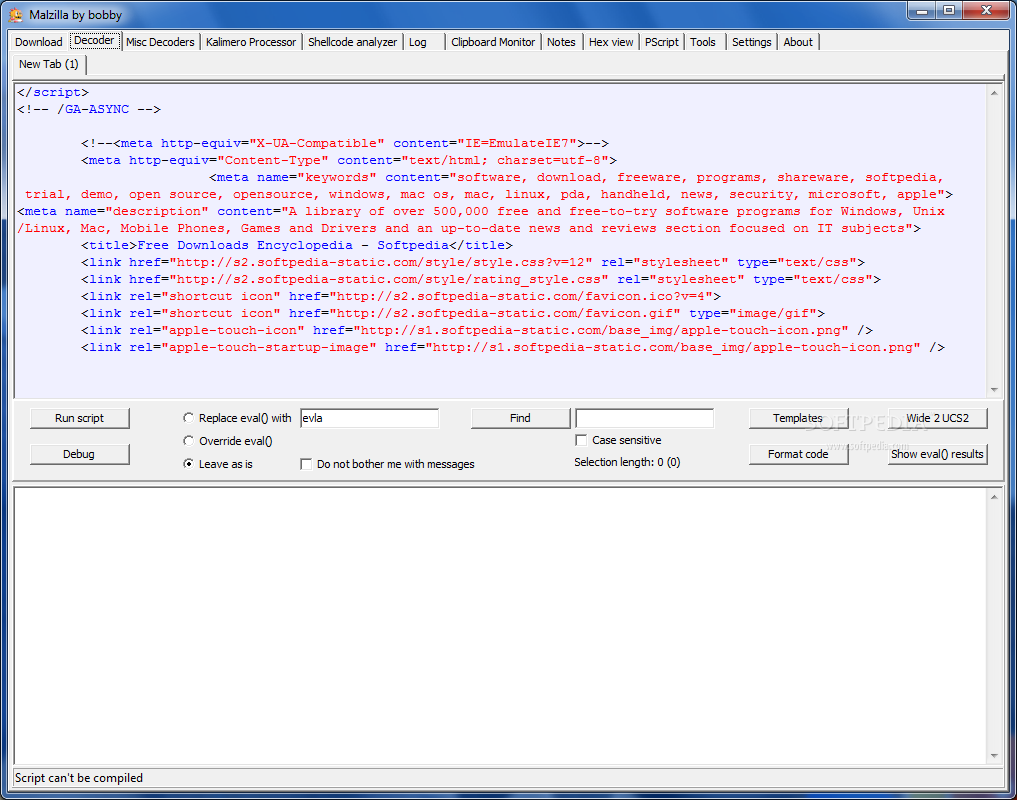Click the Content-Type meta line

tap(349, 160)
